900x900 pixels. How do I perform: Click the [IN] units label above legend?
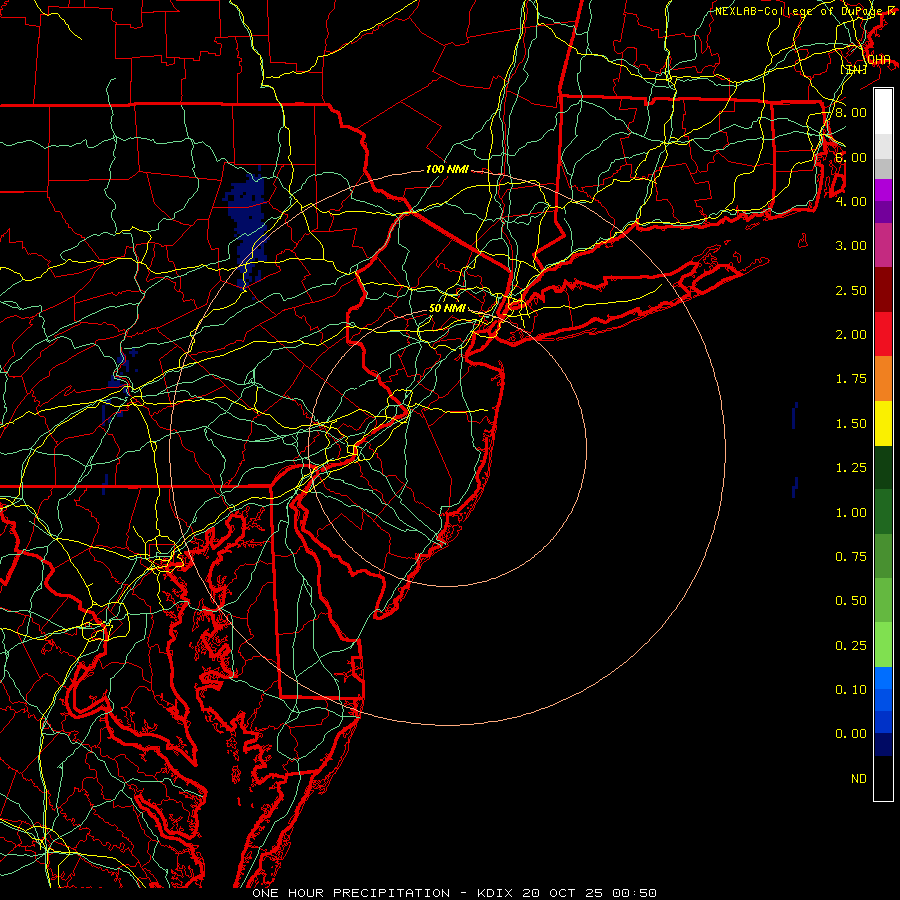coord(854,69)
